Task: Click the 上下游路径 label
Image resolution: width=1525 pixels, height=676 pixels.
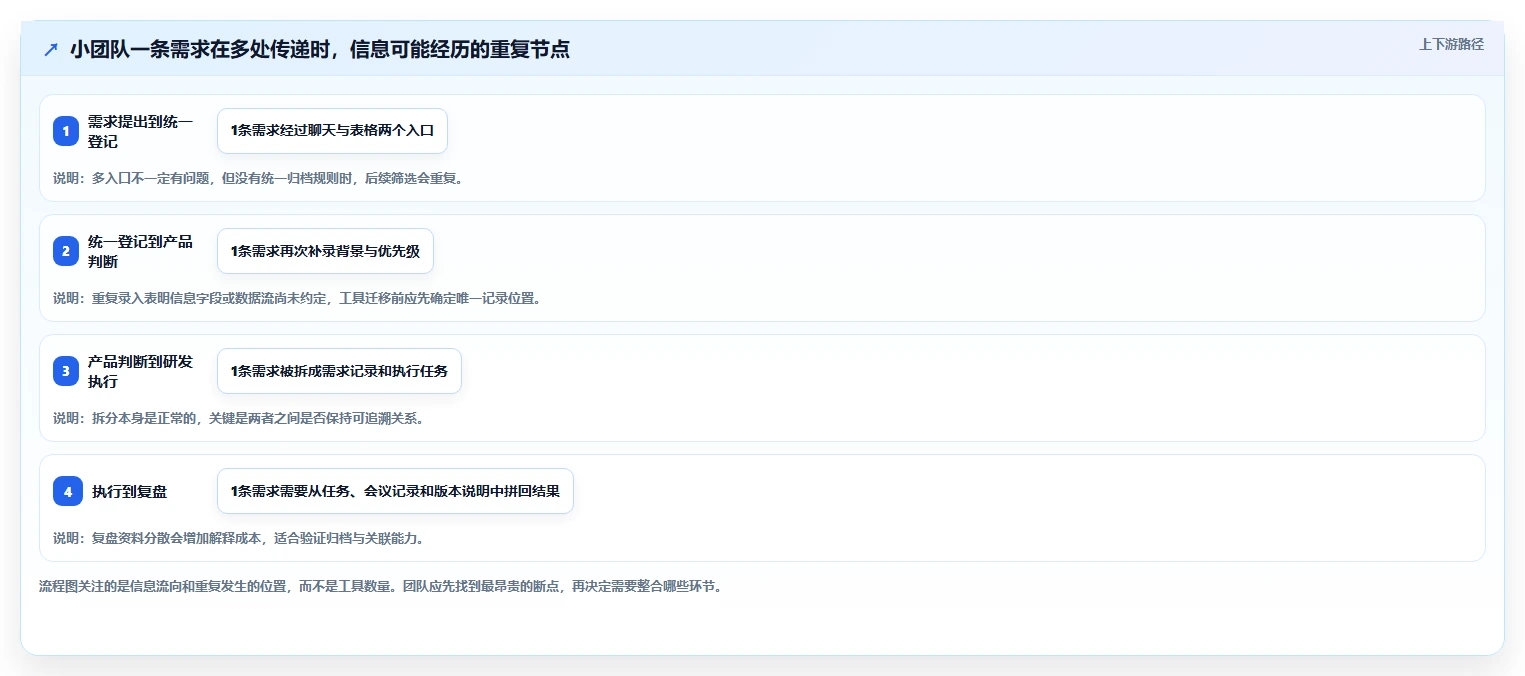Action: [x=1451, y=44]
